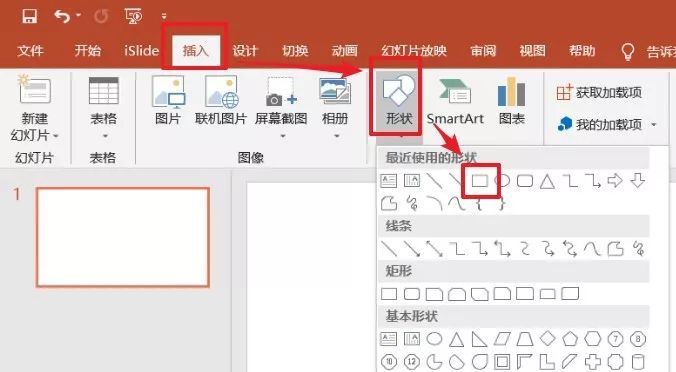Select straight line in 线条 section

pyautogui.click(x=389, y=249)
